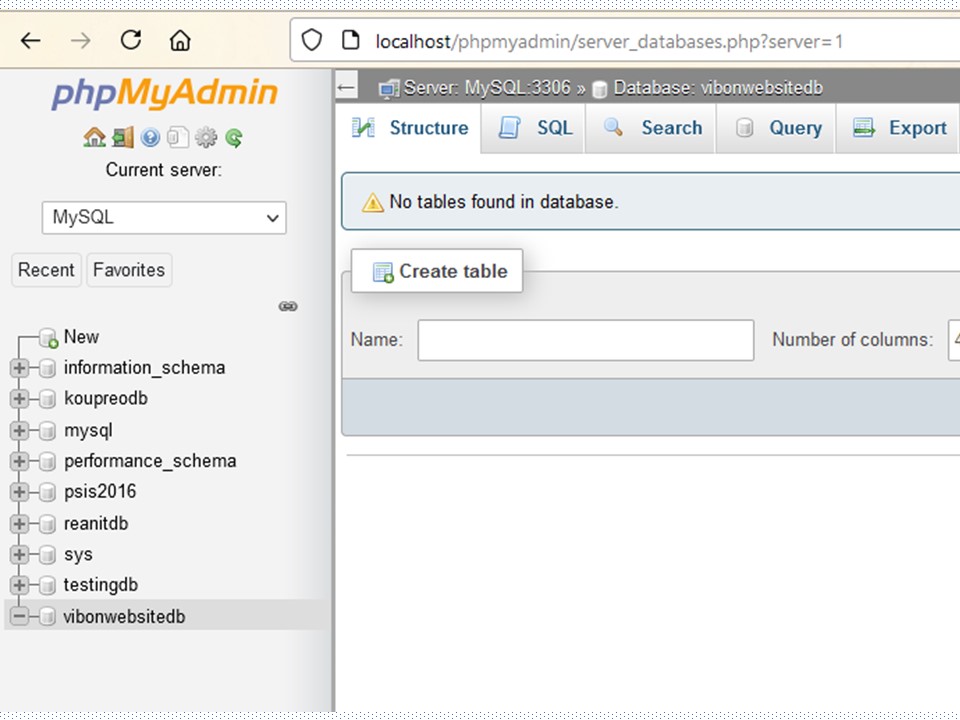960x720 pixels.
Task: Expand the koupreodb database node
Action: (x=19, y=399)
